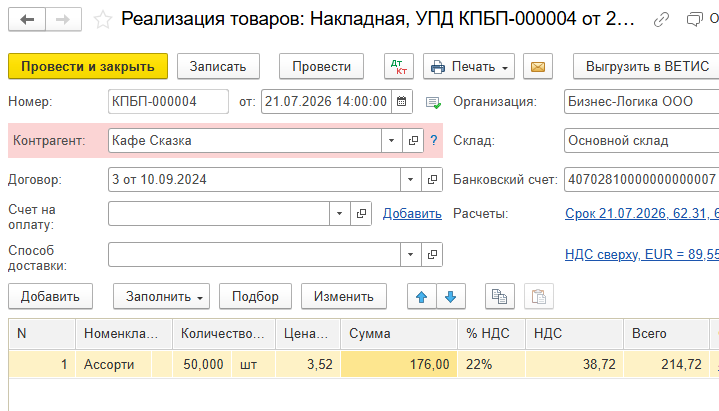The height and width of the screenshot is (411, 719).
Task: Expand the Способ доставки dropdown list
Action: pos(411,254)
